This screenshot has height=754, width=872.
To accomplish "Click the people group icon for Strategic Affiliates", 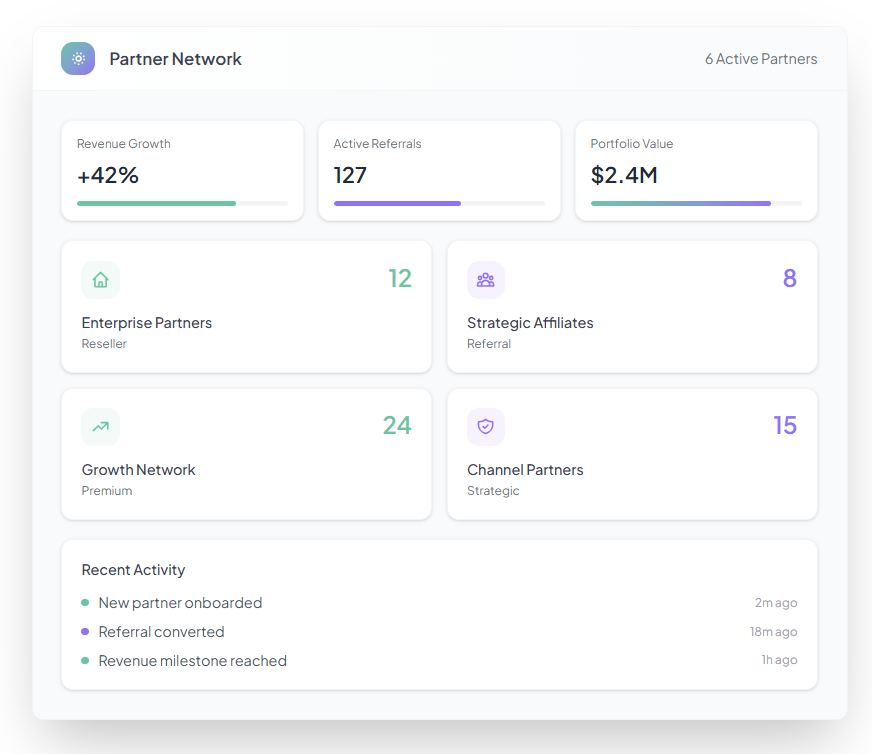I will [x=485, y=280].
